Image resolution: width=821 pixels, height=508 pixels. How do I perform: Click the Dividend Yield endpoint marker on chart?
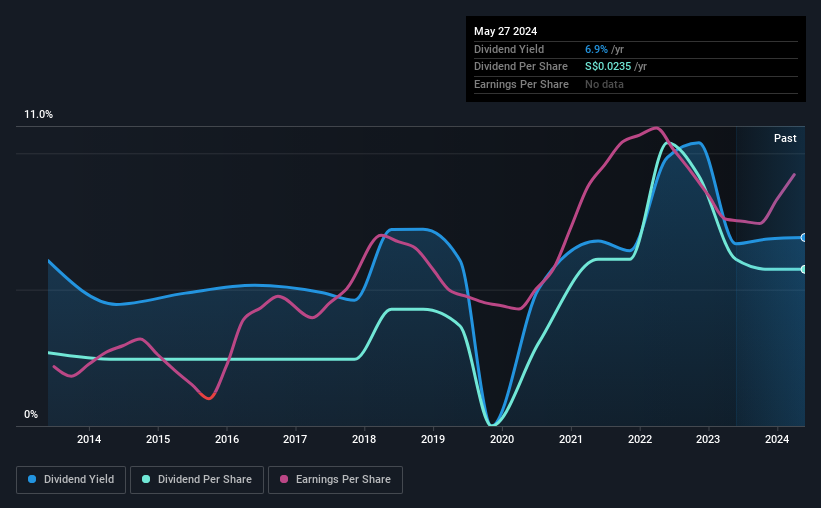click(x=804, y=238)
